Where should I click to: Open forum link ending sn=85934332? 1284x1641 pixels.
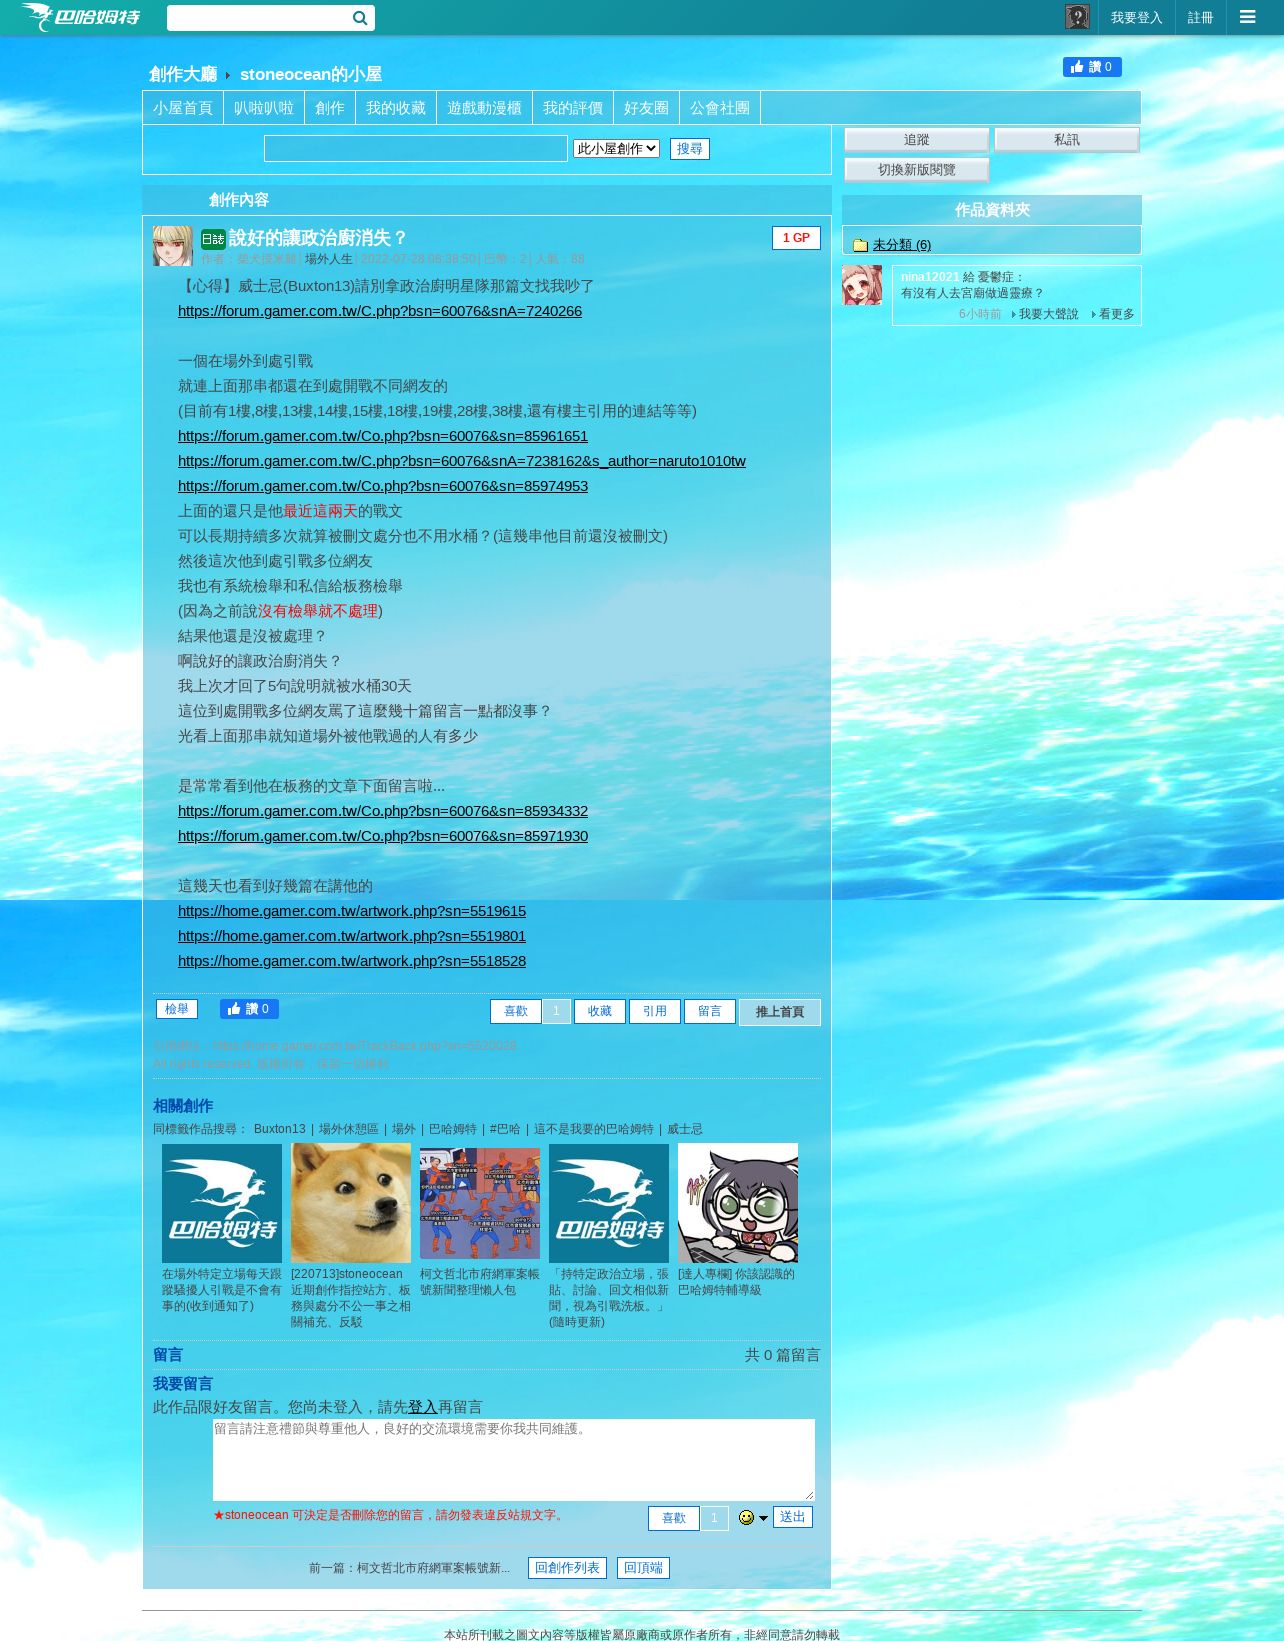coord(383,811)
